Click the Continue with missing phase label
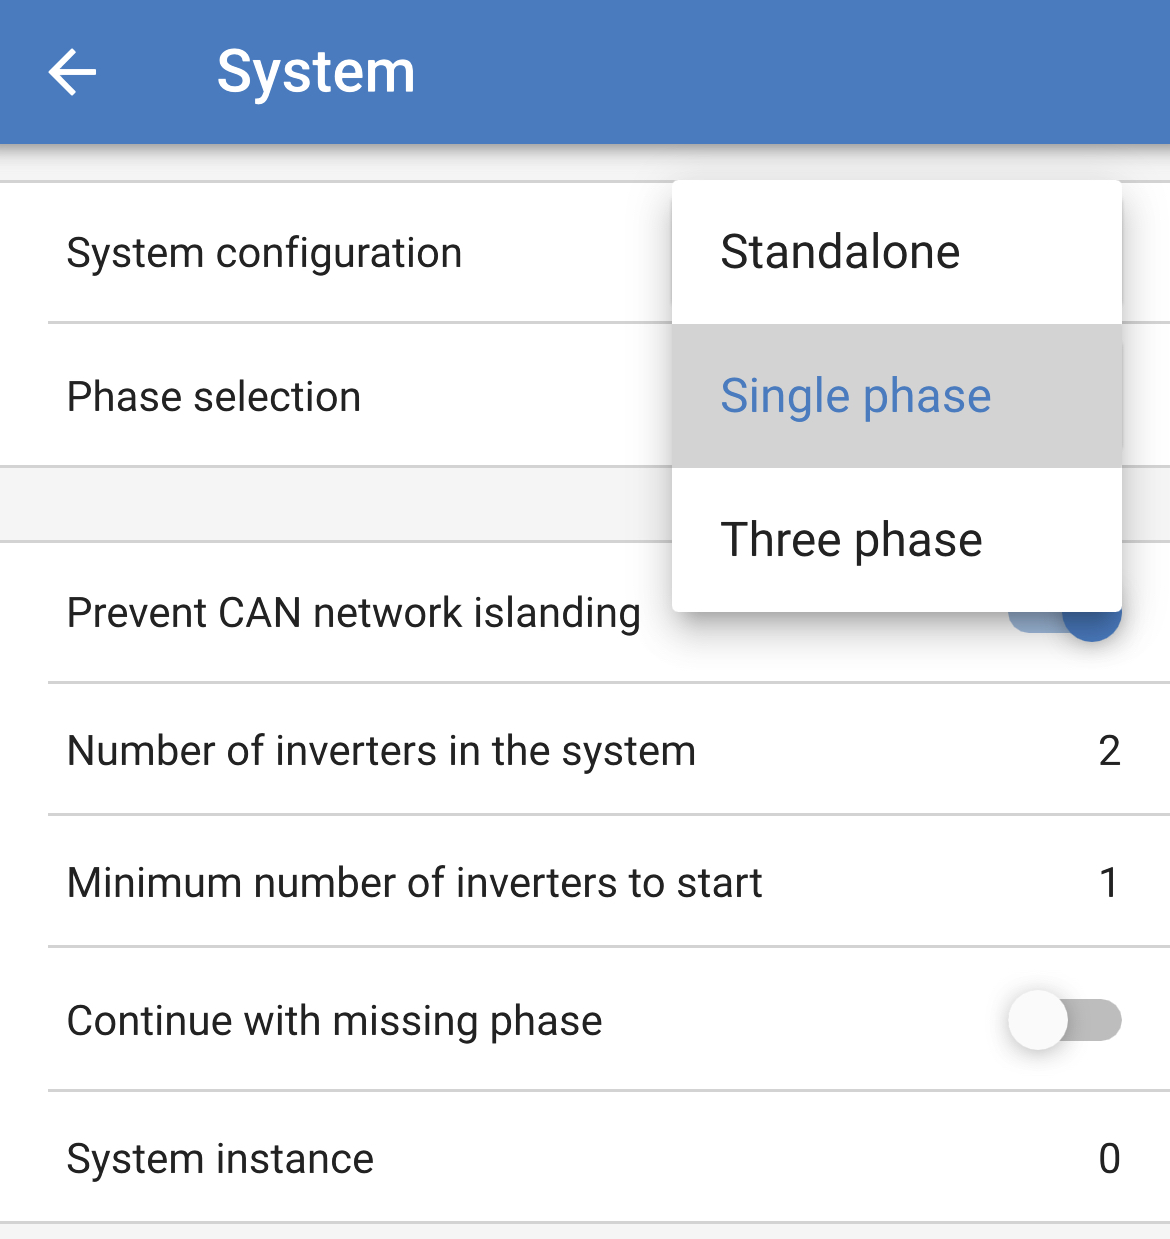Image resolution: width=1170 pixels, height=1239 pixels. click(x=334, y=1021)
